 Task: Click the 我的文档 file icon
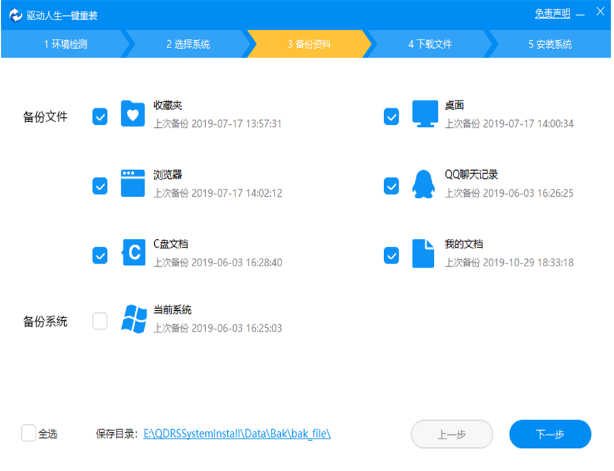coord(424,253)
